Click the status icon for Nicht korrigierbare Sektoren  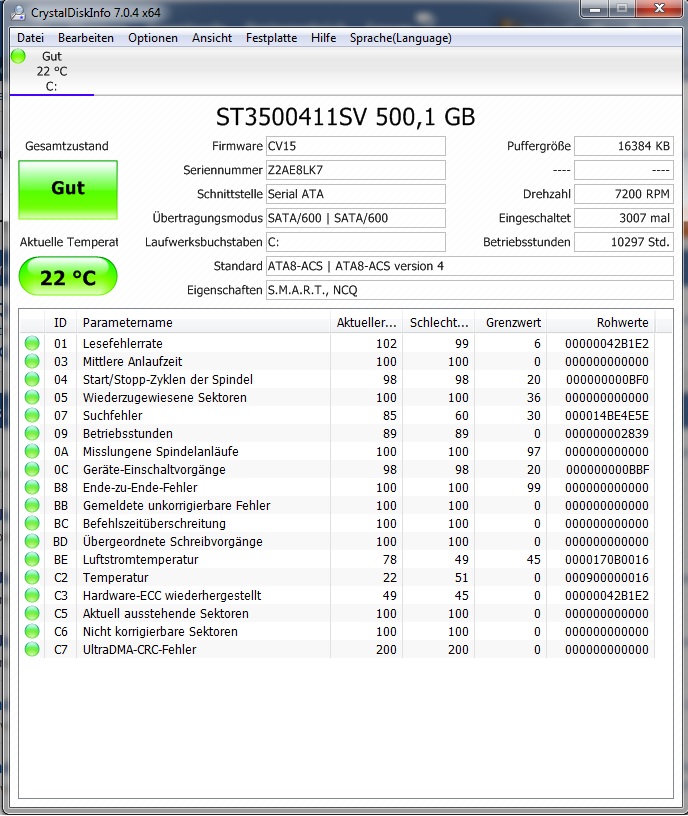32,631
